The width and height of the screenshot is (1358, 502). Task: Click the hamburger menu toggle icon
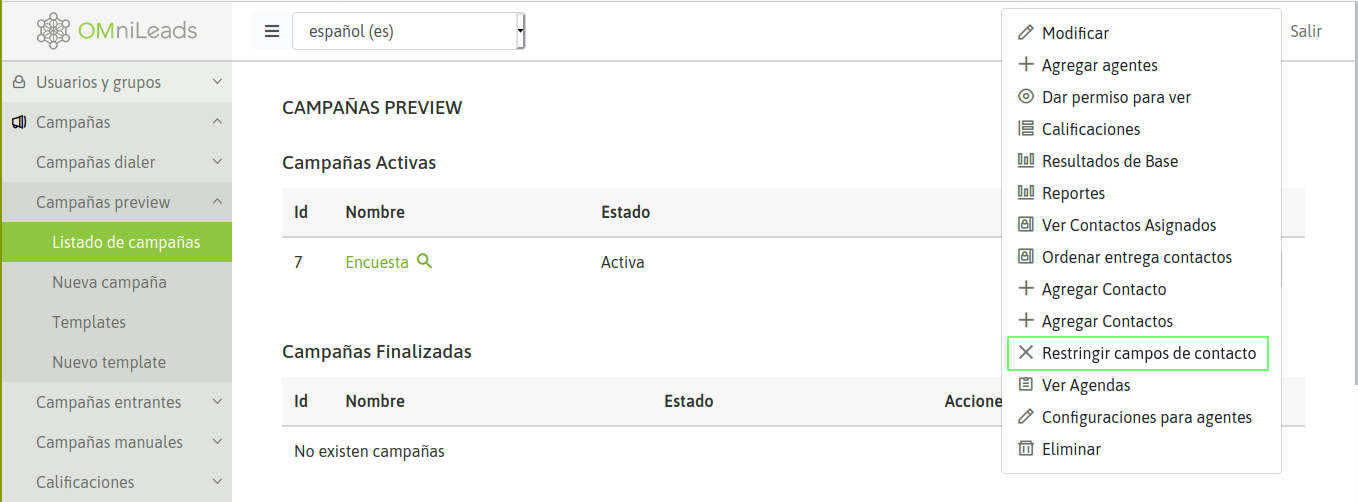point(272,31)
